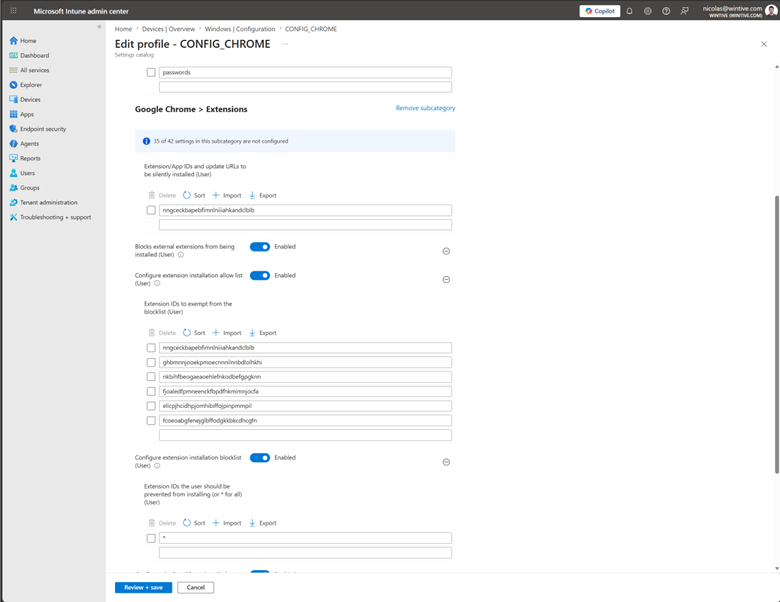Click Review + save button

tap(143, 588)
